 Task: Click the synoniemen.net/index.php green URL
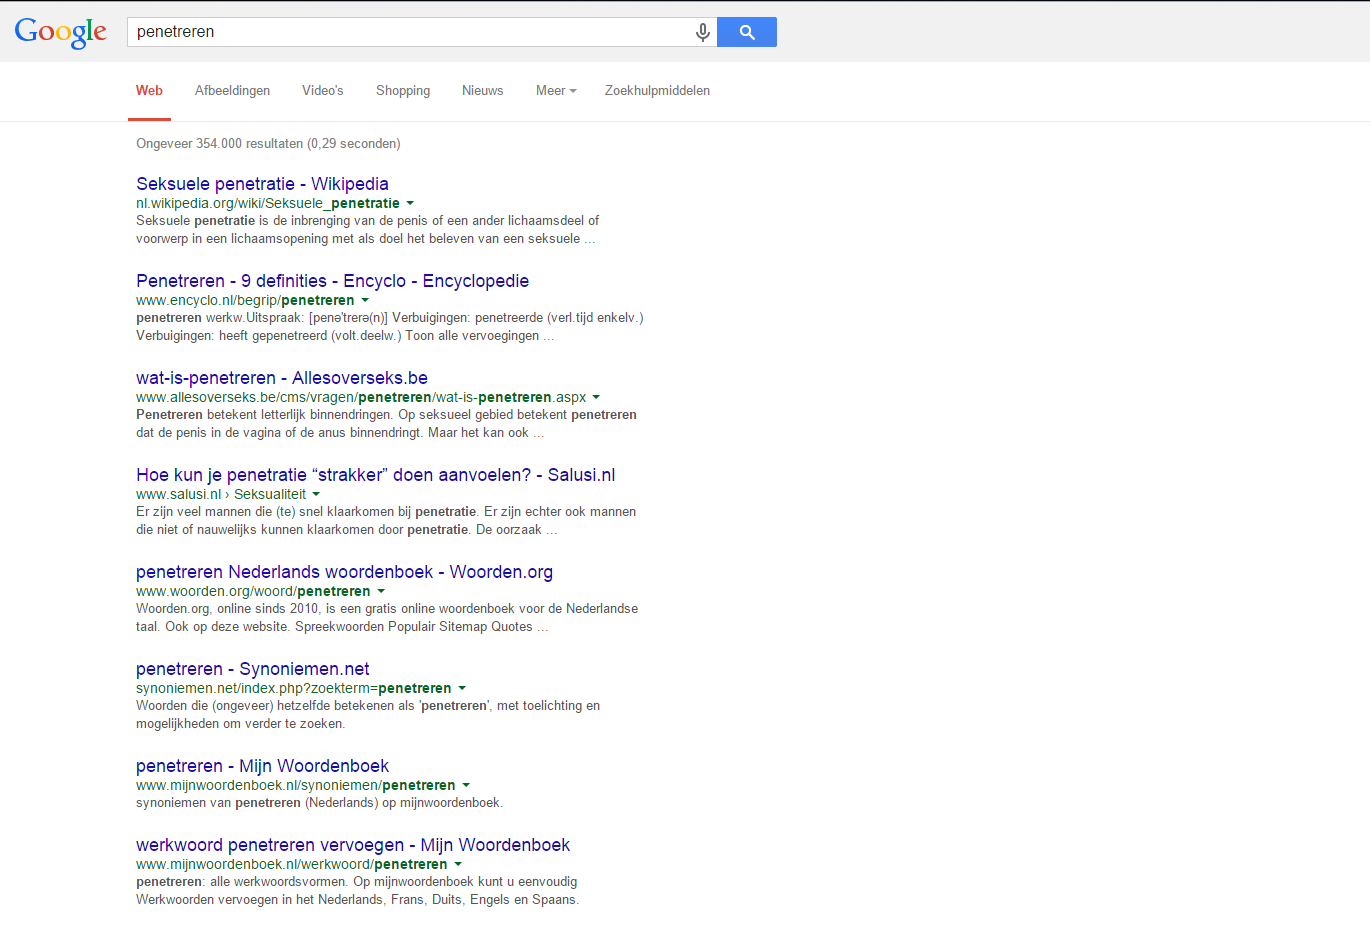pos(294,688)
